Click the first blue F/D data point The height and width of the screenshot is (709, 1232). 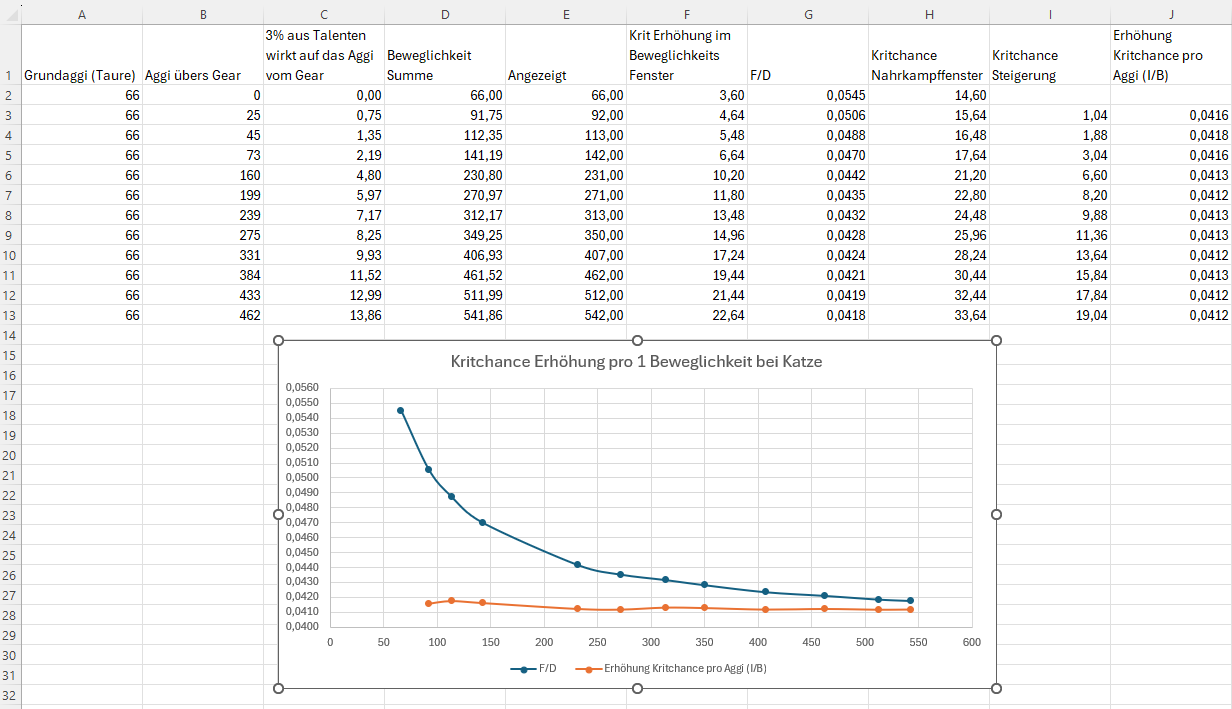pyautogui.click(x=401, y=410)
